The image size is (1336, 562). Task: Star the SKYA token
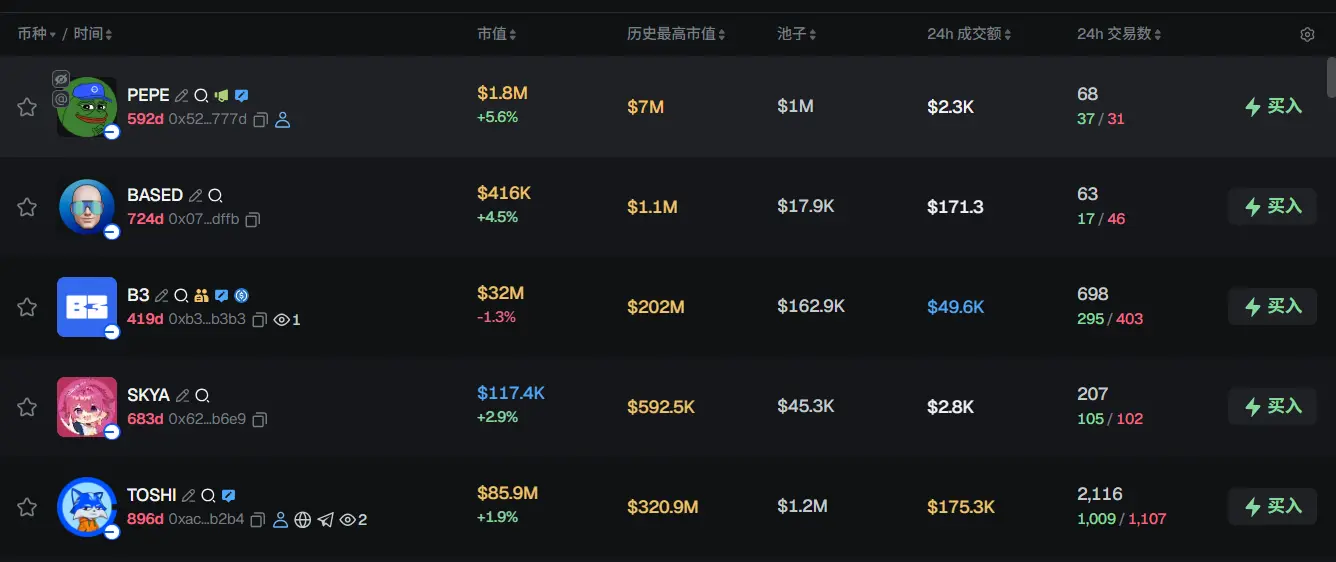coord(27,407)
